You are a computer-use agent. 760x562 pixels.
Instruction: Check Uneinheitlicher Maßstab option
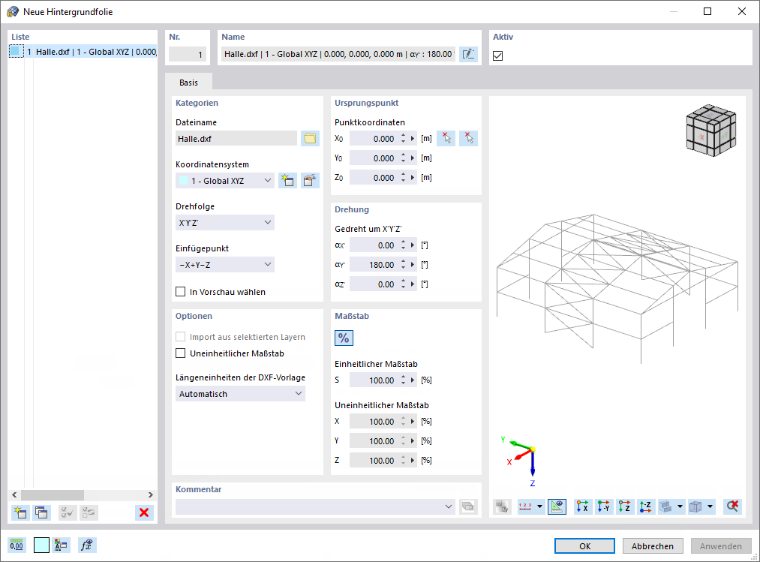pyautogui.click(x=180, y=353)
